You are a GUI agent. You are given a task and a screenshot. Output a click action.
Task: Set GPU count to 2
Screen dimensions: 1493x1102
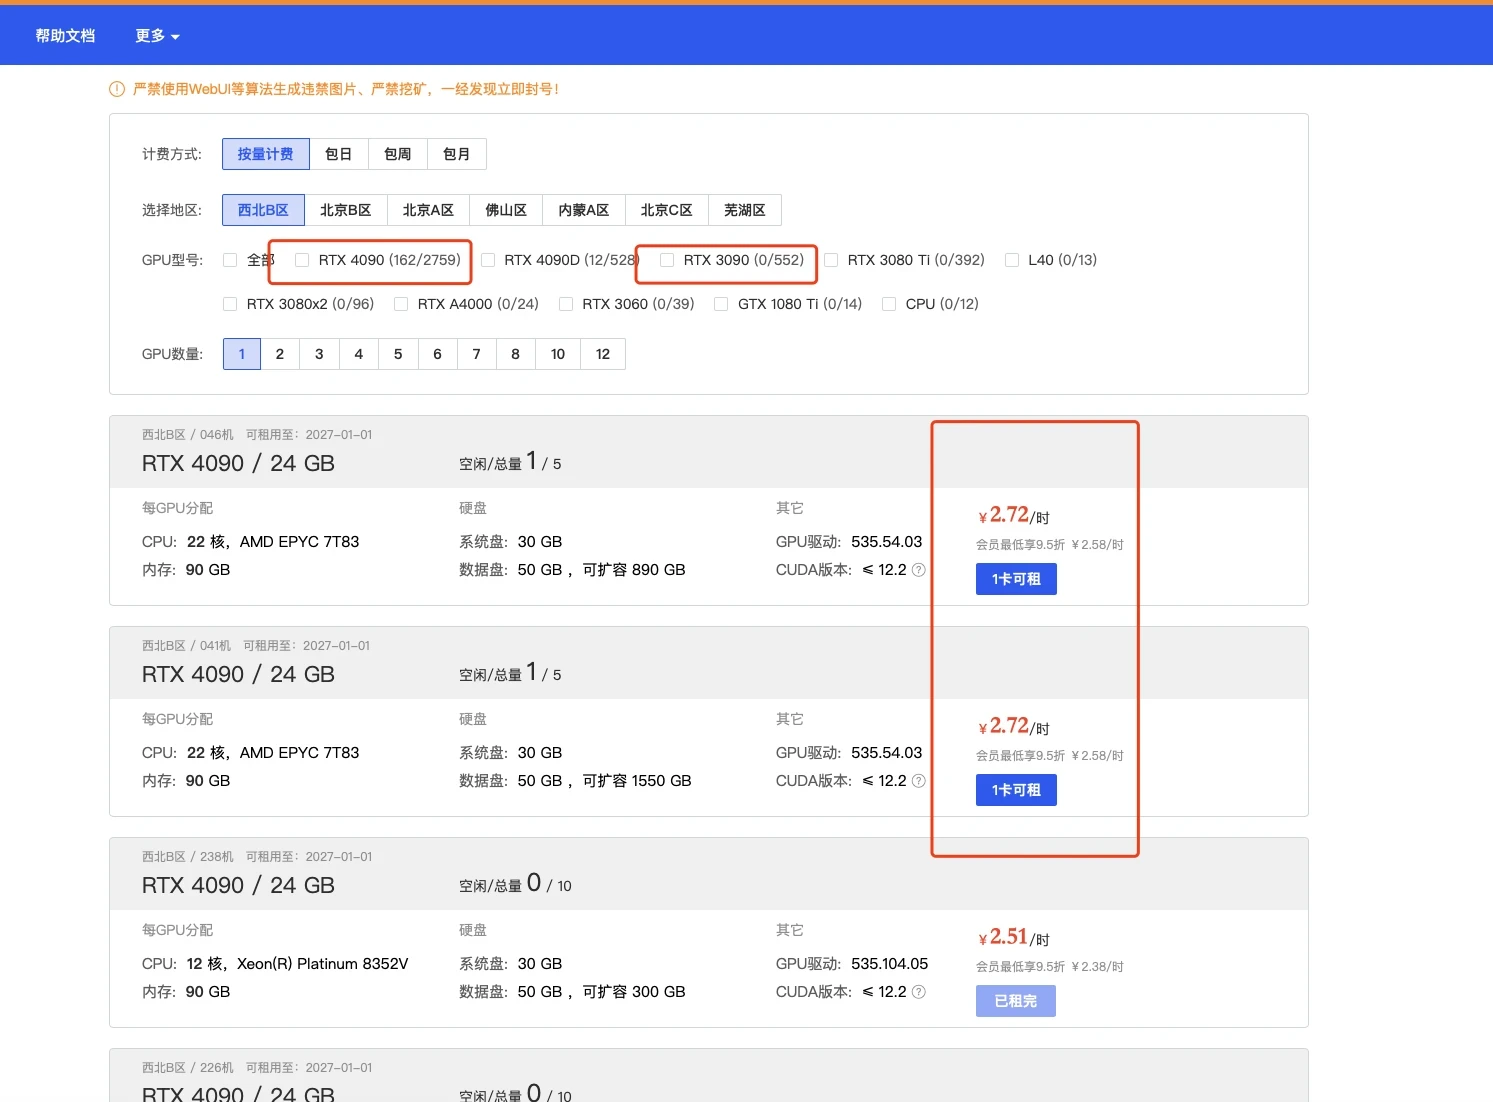(280, 354)
